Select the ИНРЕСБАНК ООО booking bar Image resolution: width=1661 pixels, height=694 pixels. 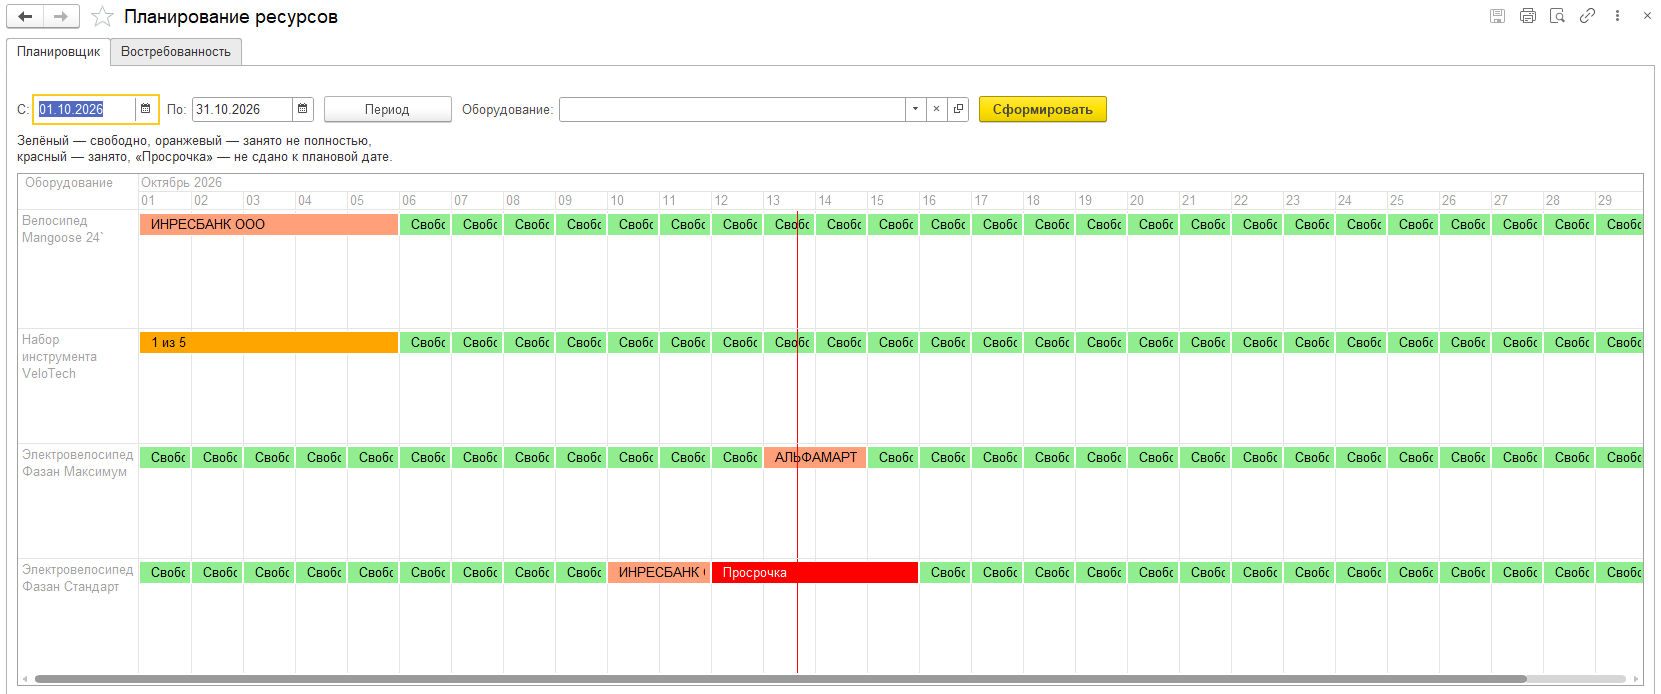(x=269, y=225)
